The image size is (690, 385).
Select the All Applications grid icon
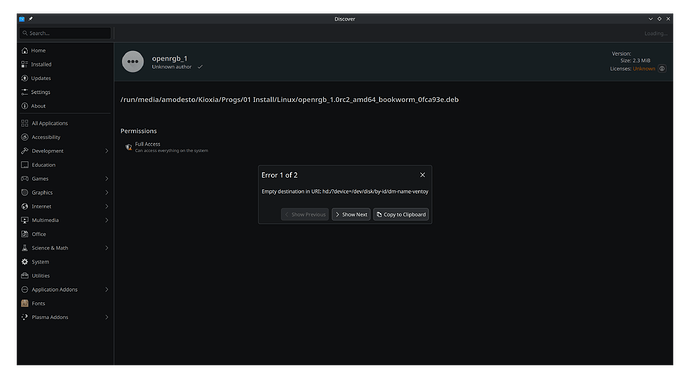click(x=25, y=123)
